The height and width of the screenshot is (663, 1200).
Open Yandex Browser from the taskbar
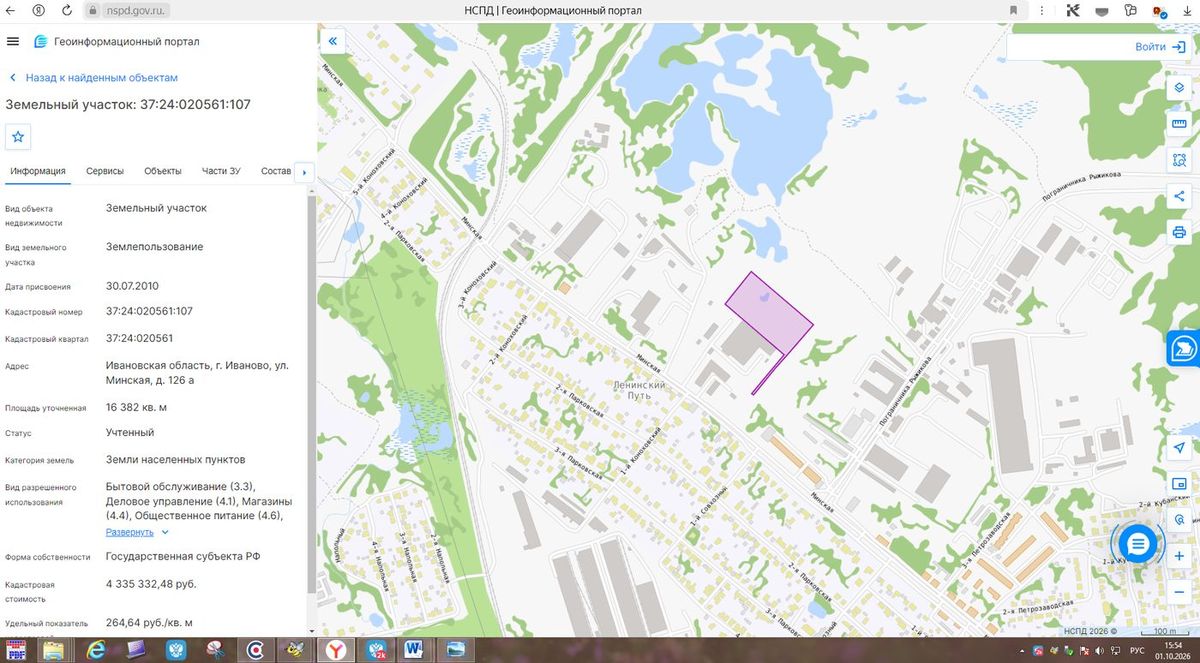click(x=335, y=650)
